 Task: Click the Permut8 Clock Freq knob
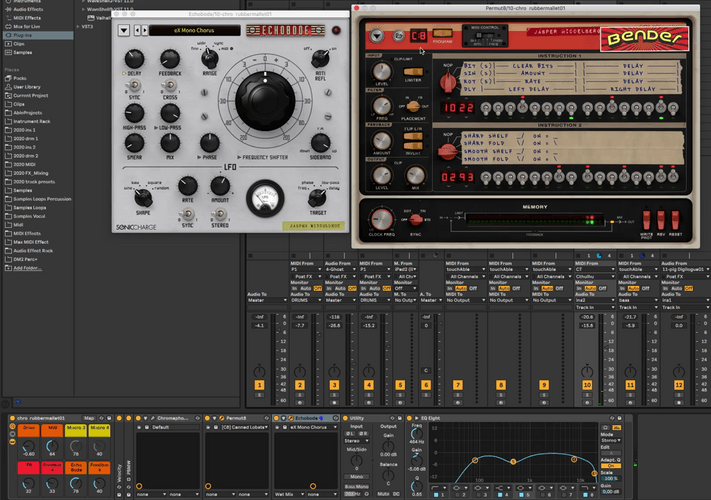click(x=381, y=219)
